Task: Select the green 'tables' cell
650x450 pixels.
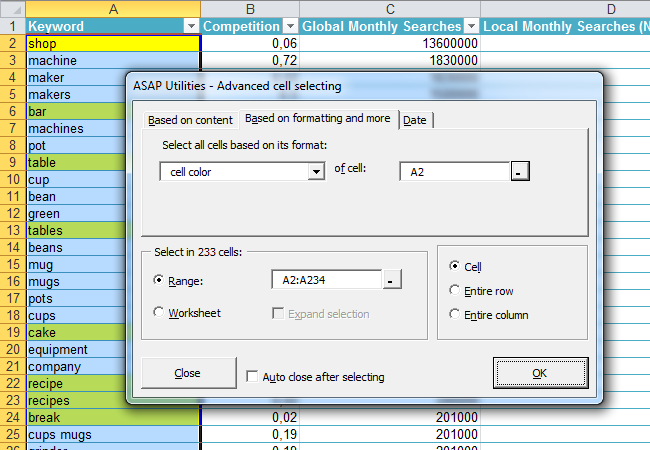Action: 77,230
